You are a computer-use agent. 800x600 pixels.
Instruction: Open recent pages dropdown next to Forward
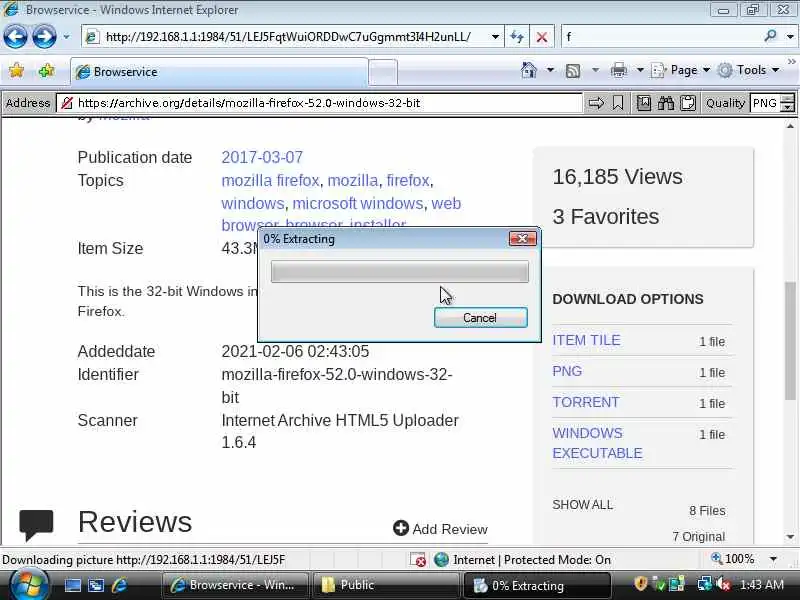tap(66, 37)
